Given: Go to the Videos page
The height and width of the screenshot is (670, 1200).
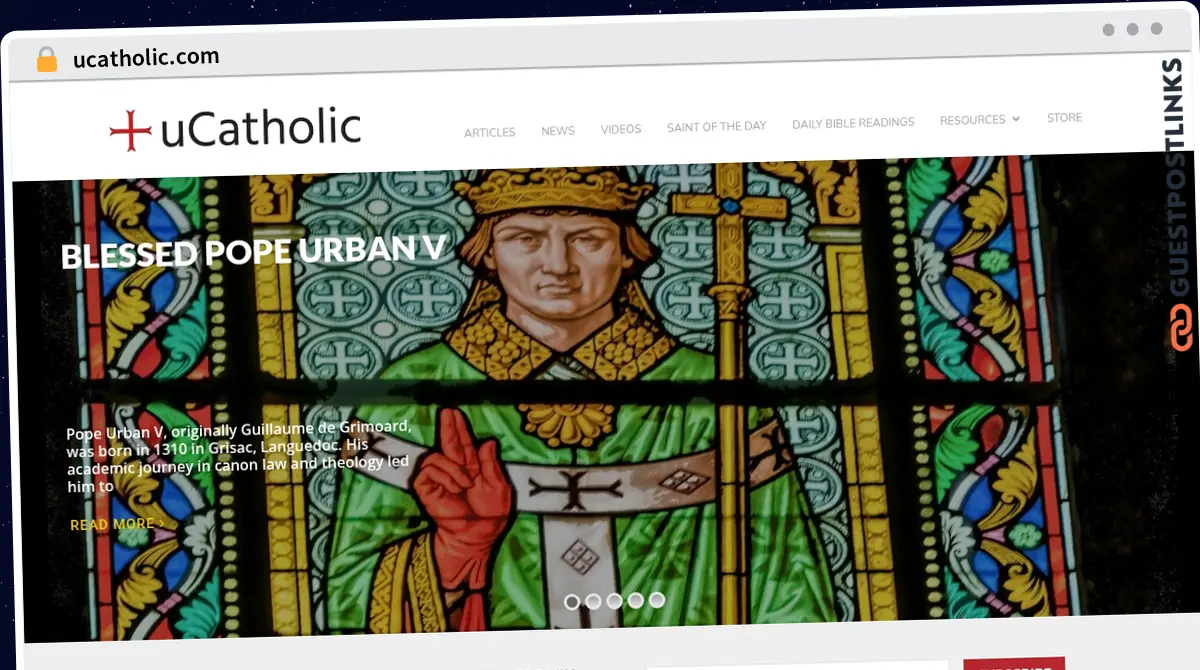Looking at the screenshot, I should pyautogui.click(x=621, y=129).
